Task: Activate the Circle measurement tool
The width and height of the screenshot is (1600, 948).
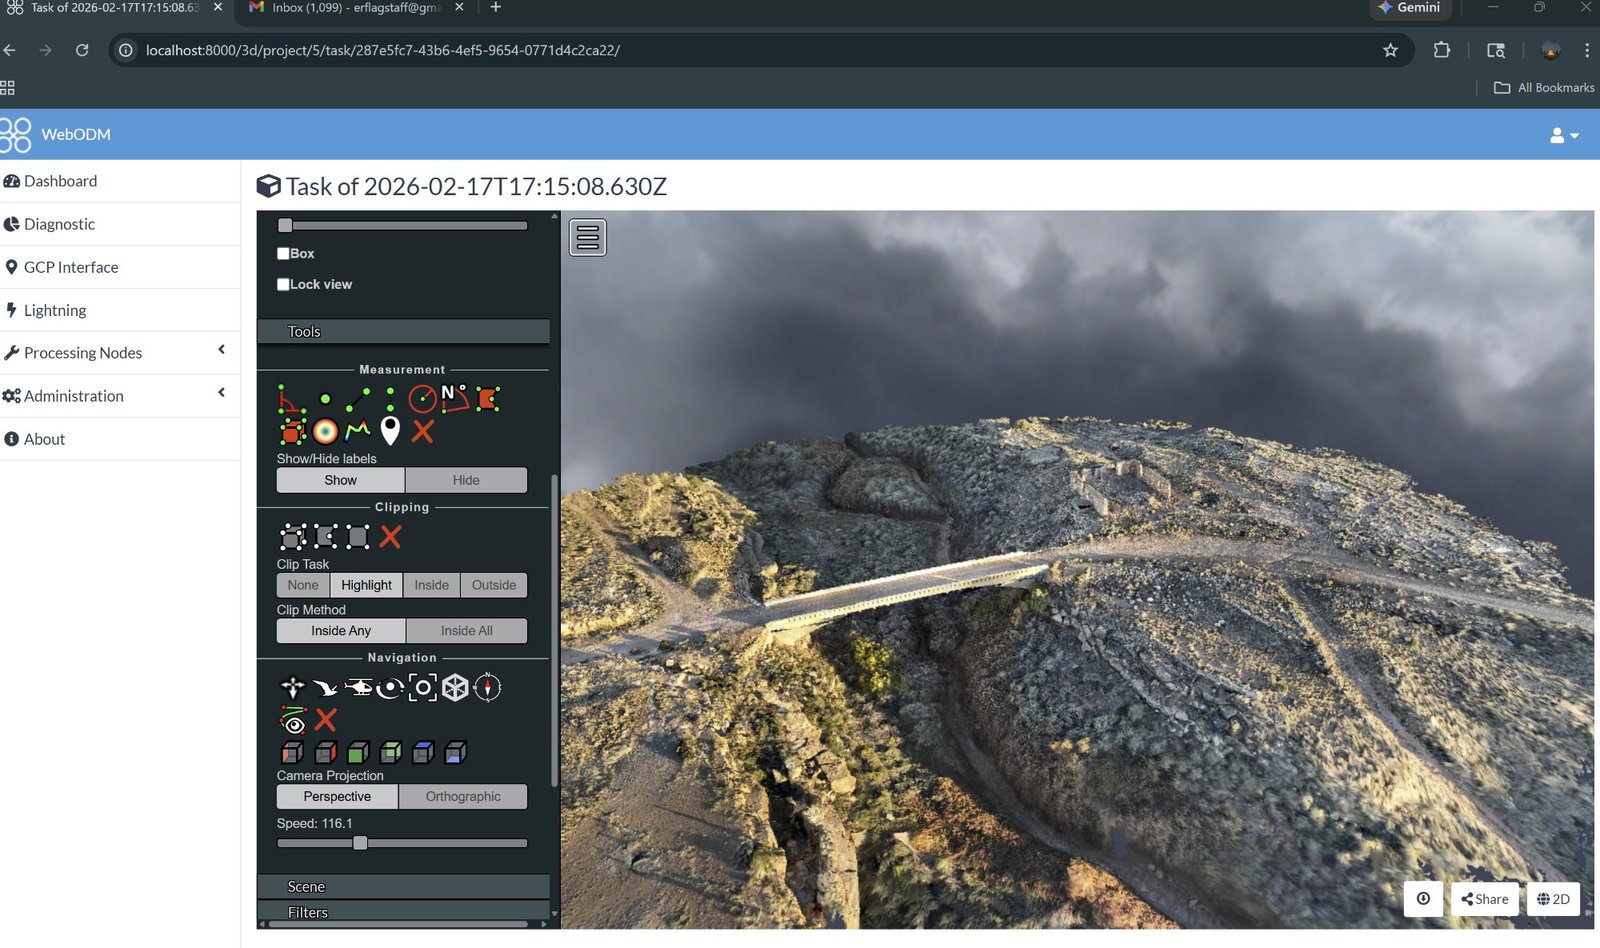Action: [x=422, y=397]
